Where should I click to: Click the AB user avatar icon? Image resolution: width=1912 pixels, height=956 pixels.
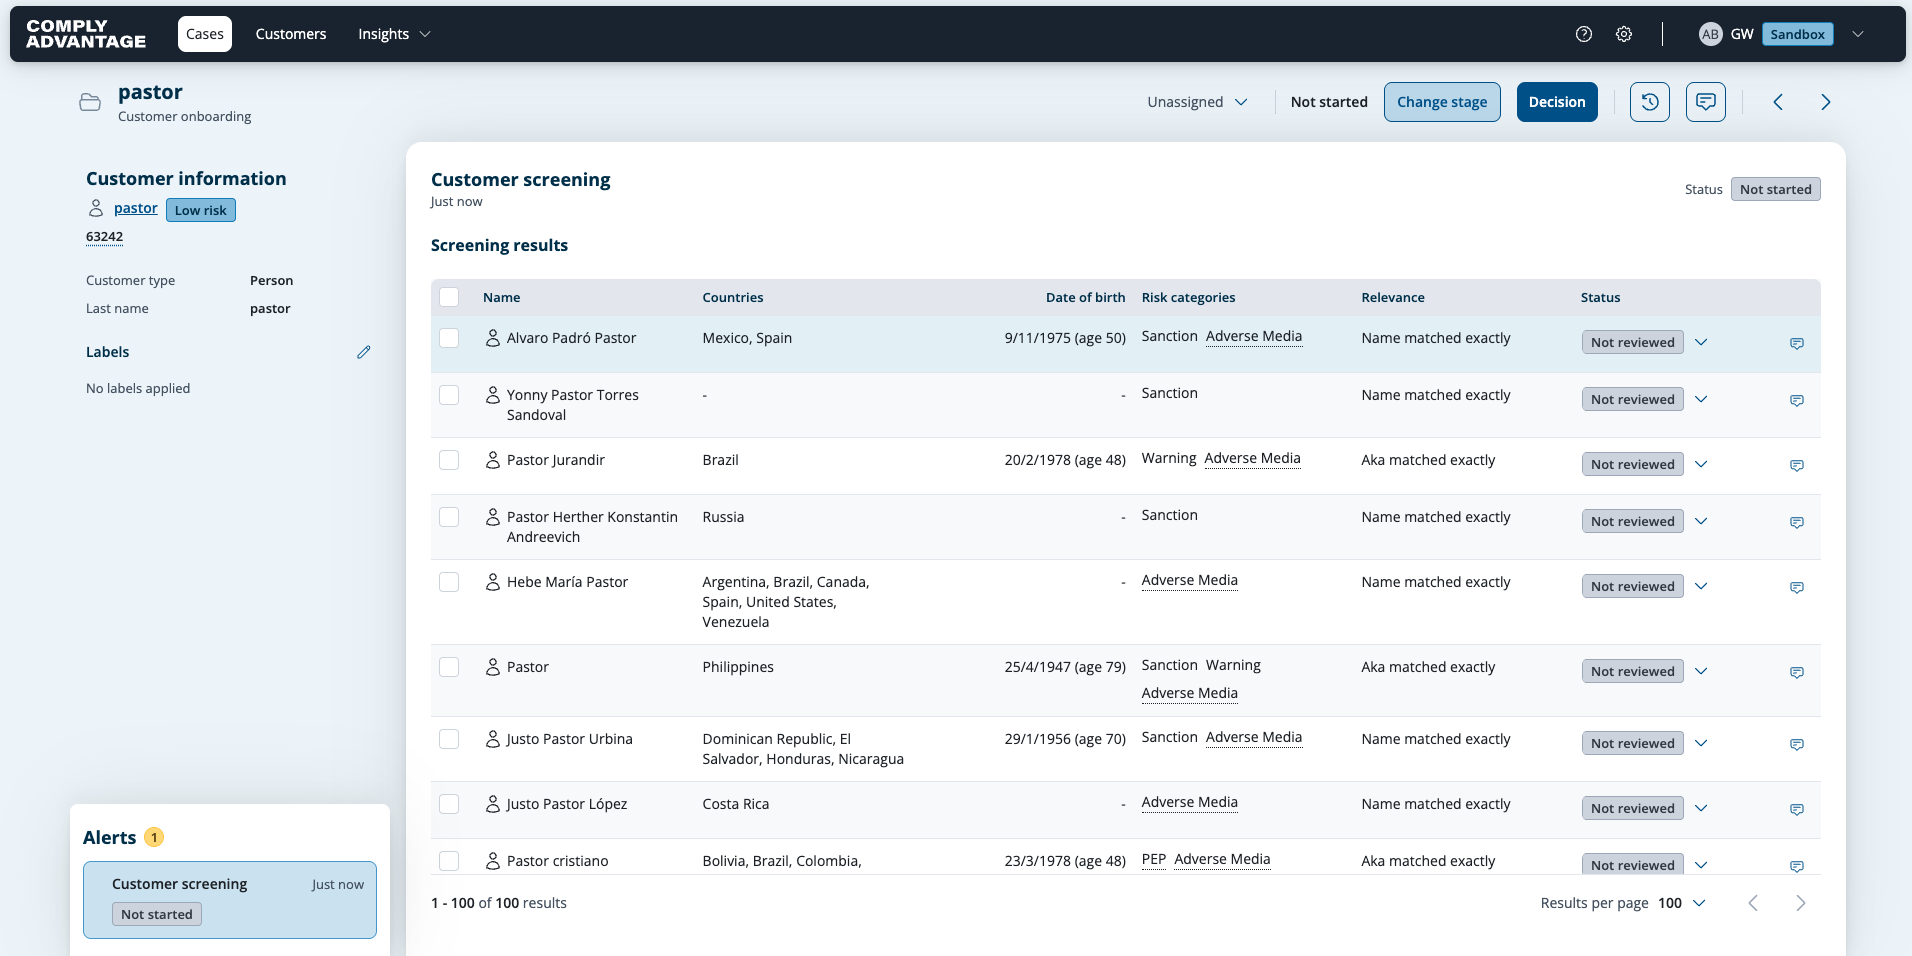tap(1710, 34)
